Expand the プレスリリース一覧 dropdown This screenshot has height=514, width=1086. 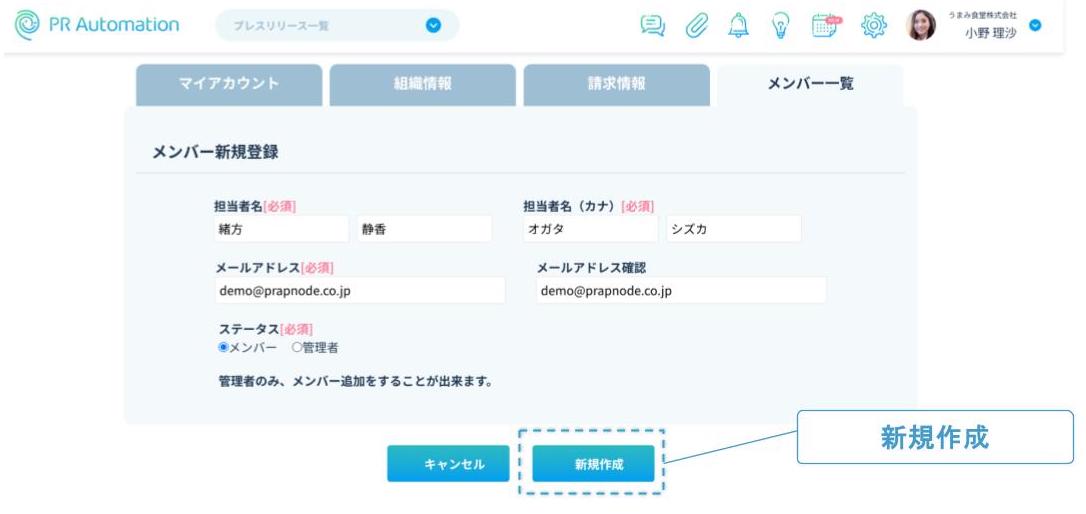click(x=433, y=26)
